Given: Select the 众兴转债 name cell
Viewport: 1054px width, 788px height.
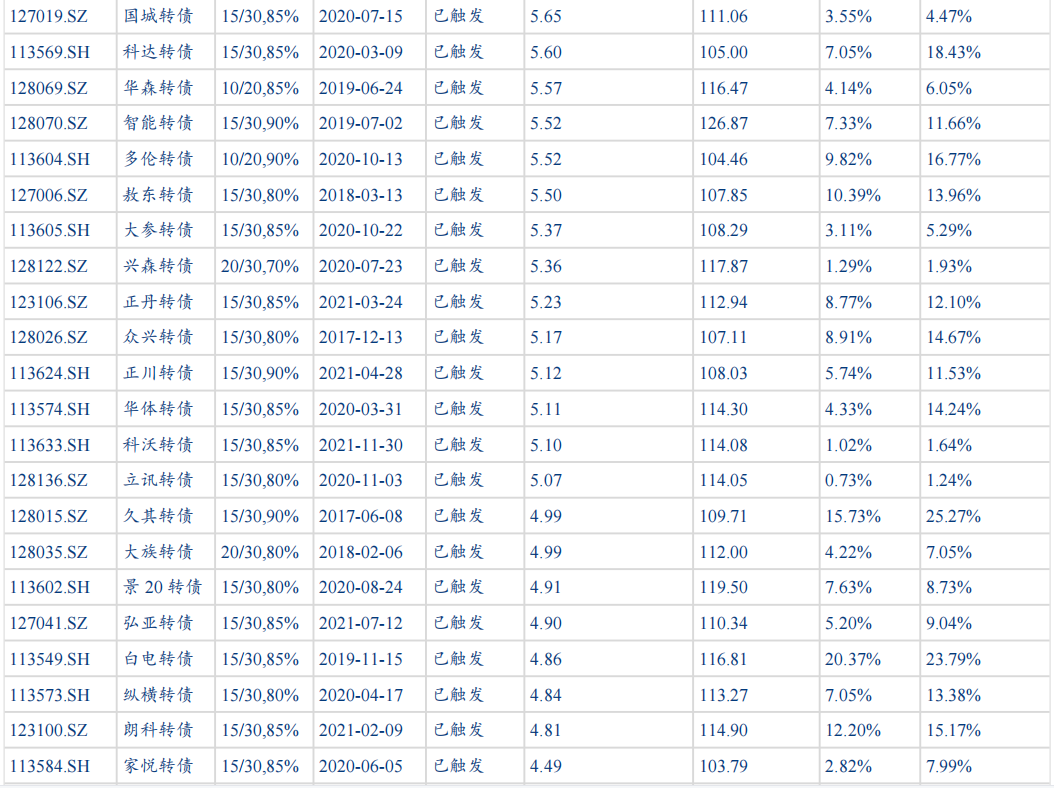Looking at the screenshot, I should (x=158, y=338).
